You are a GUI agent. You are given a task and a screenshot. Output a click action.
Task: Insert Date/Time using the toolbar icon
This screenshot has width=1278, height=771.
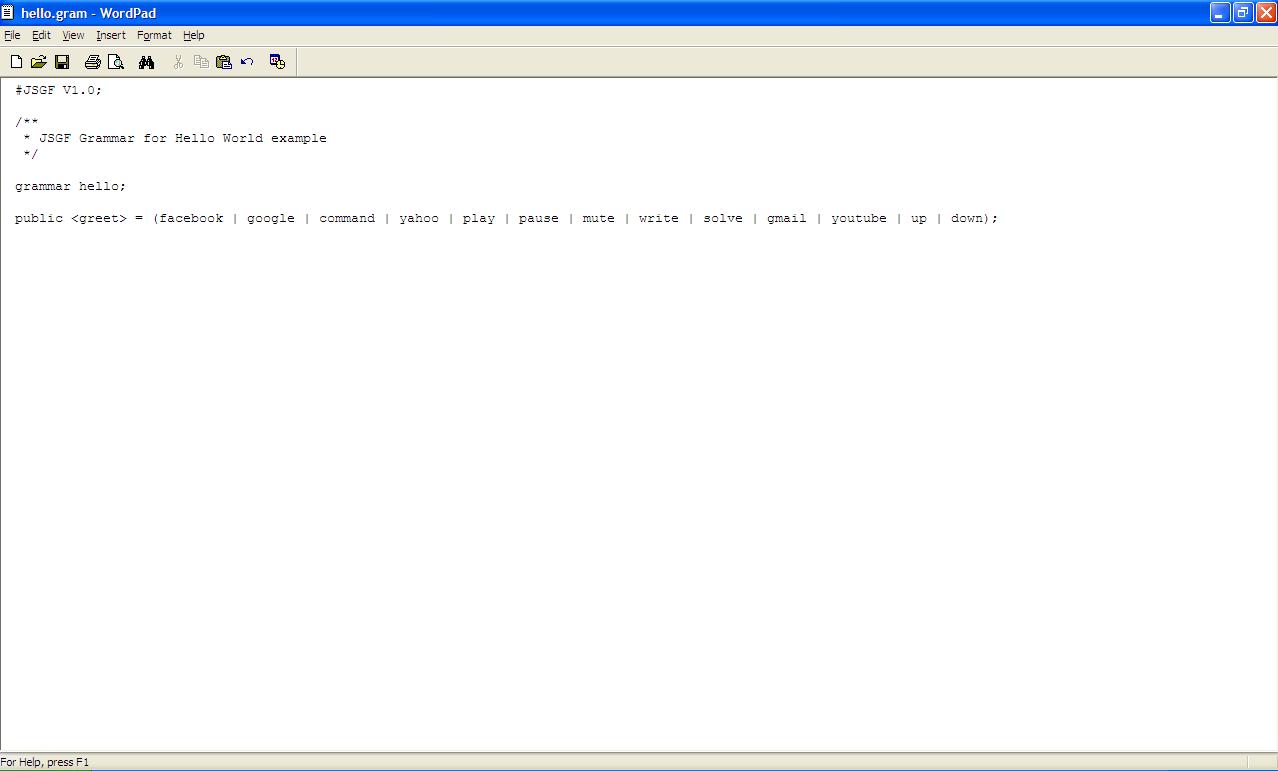278,62
